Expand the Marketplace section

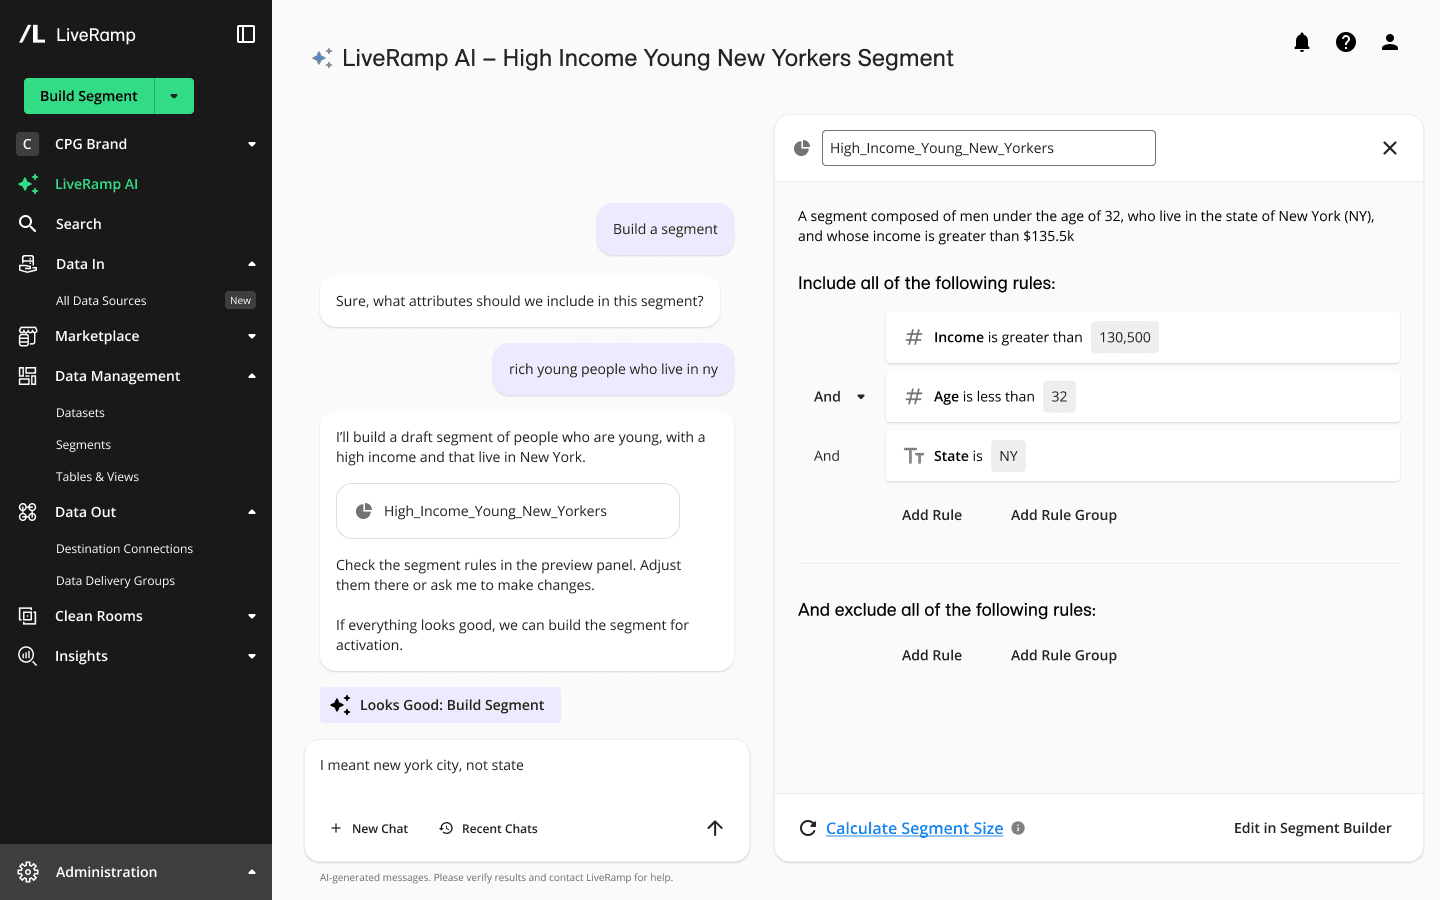click(x=252, y=336)
